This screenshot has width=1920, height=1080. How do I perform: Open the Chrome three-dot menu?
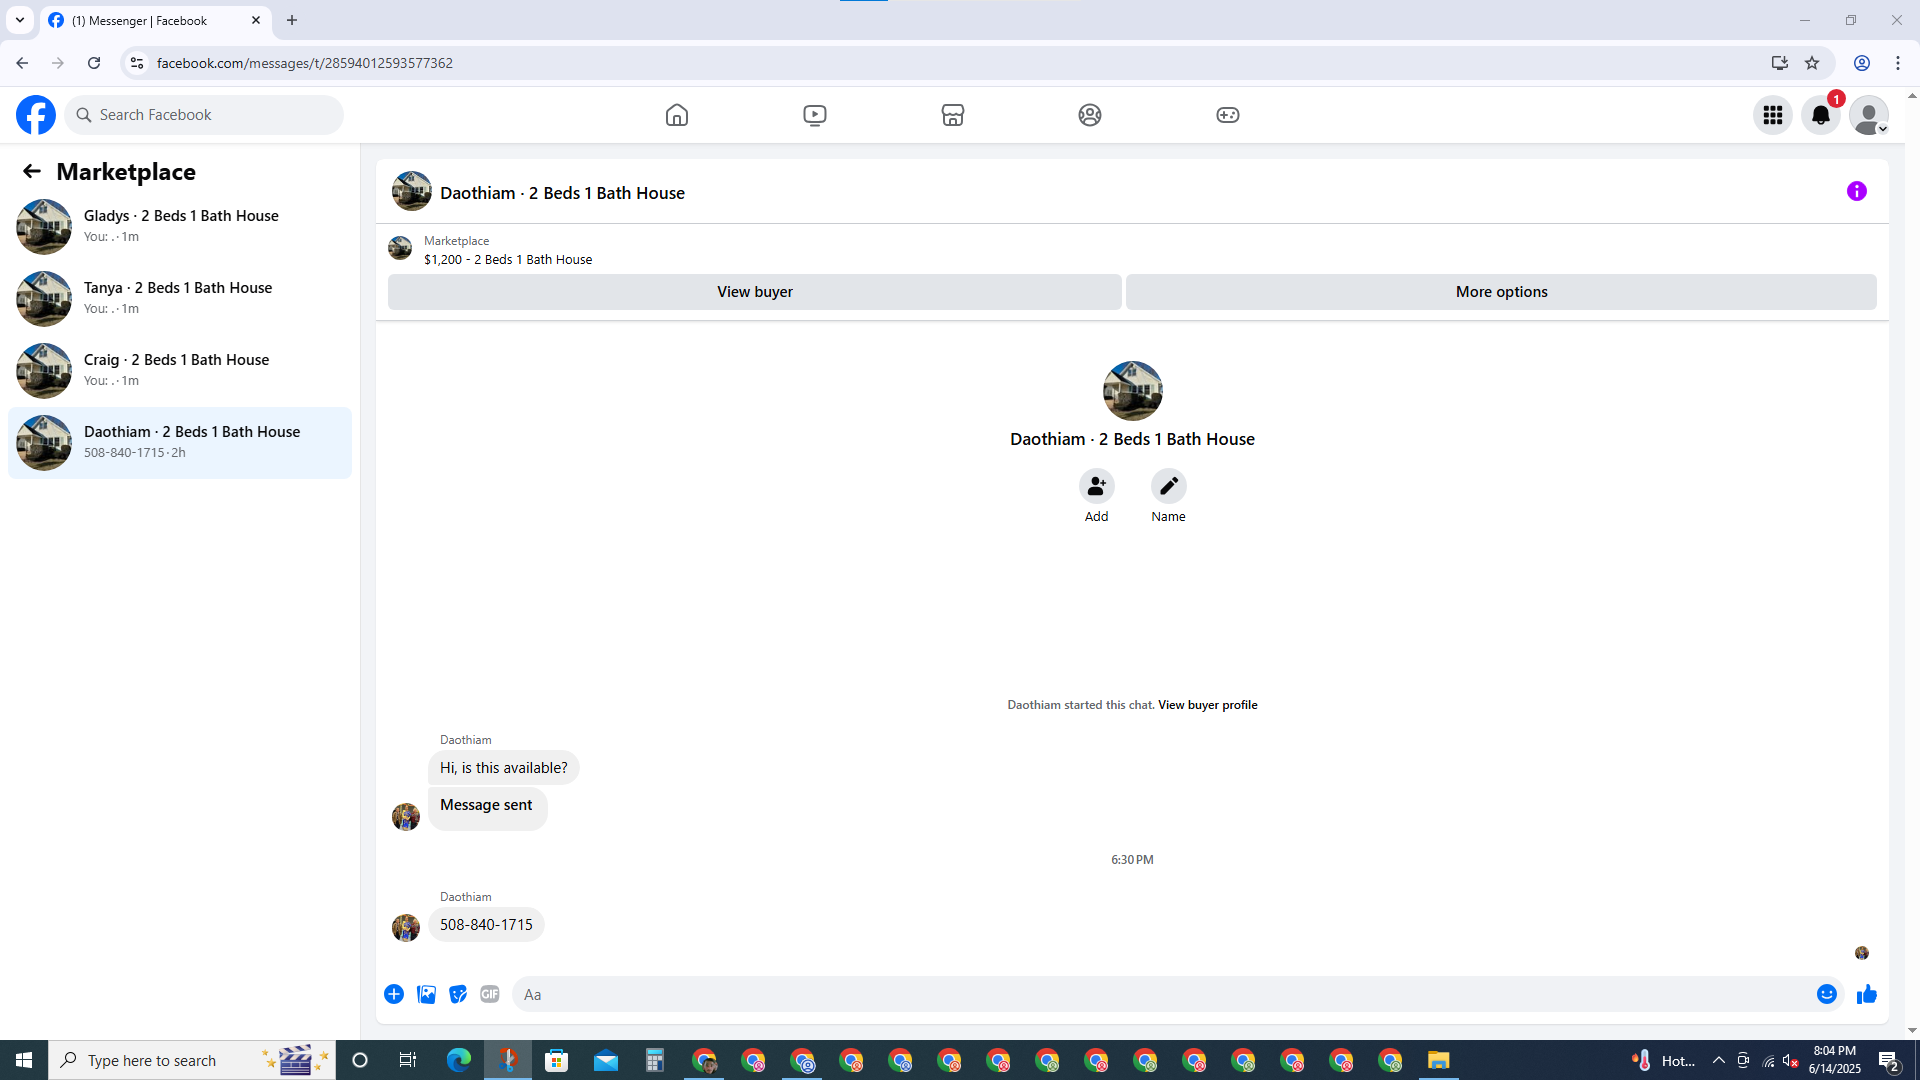pos(1898,63)
